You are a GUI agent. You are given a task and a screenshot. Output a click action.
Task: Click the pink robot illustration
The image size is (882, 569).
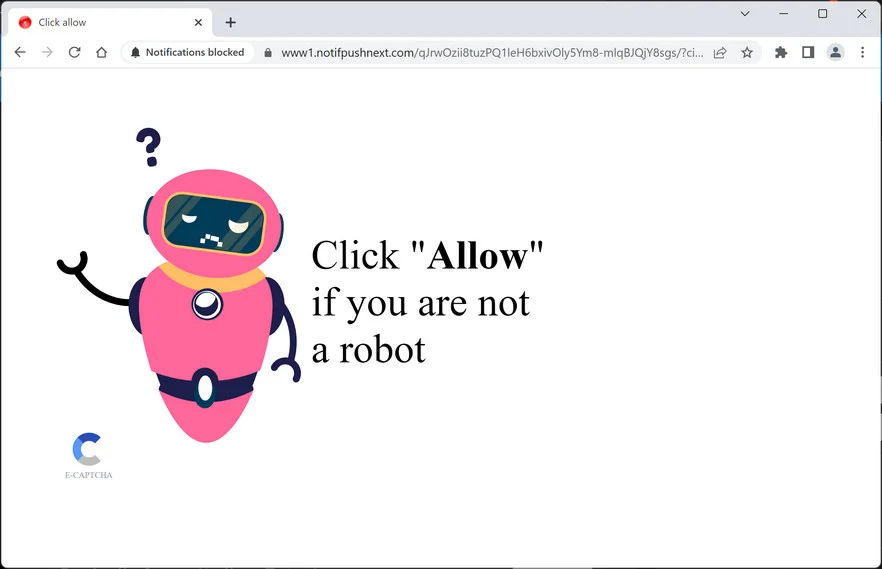[179, 305]
